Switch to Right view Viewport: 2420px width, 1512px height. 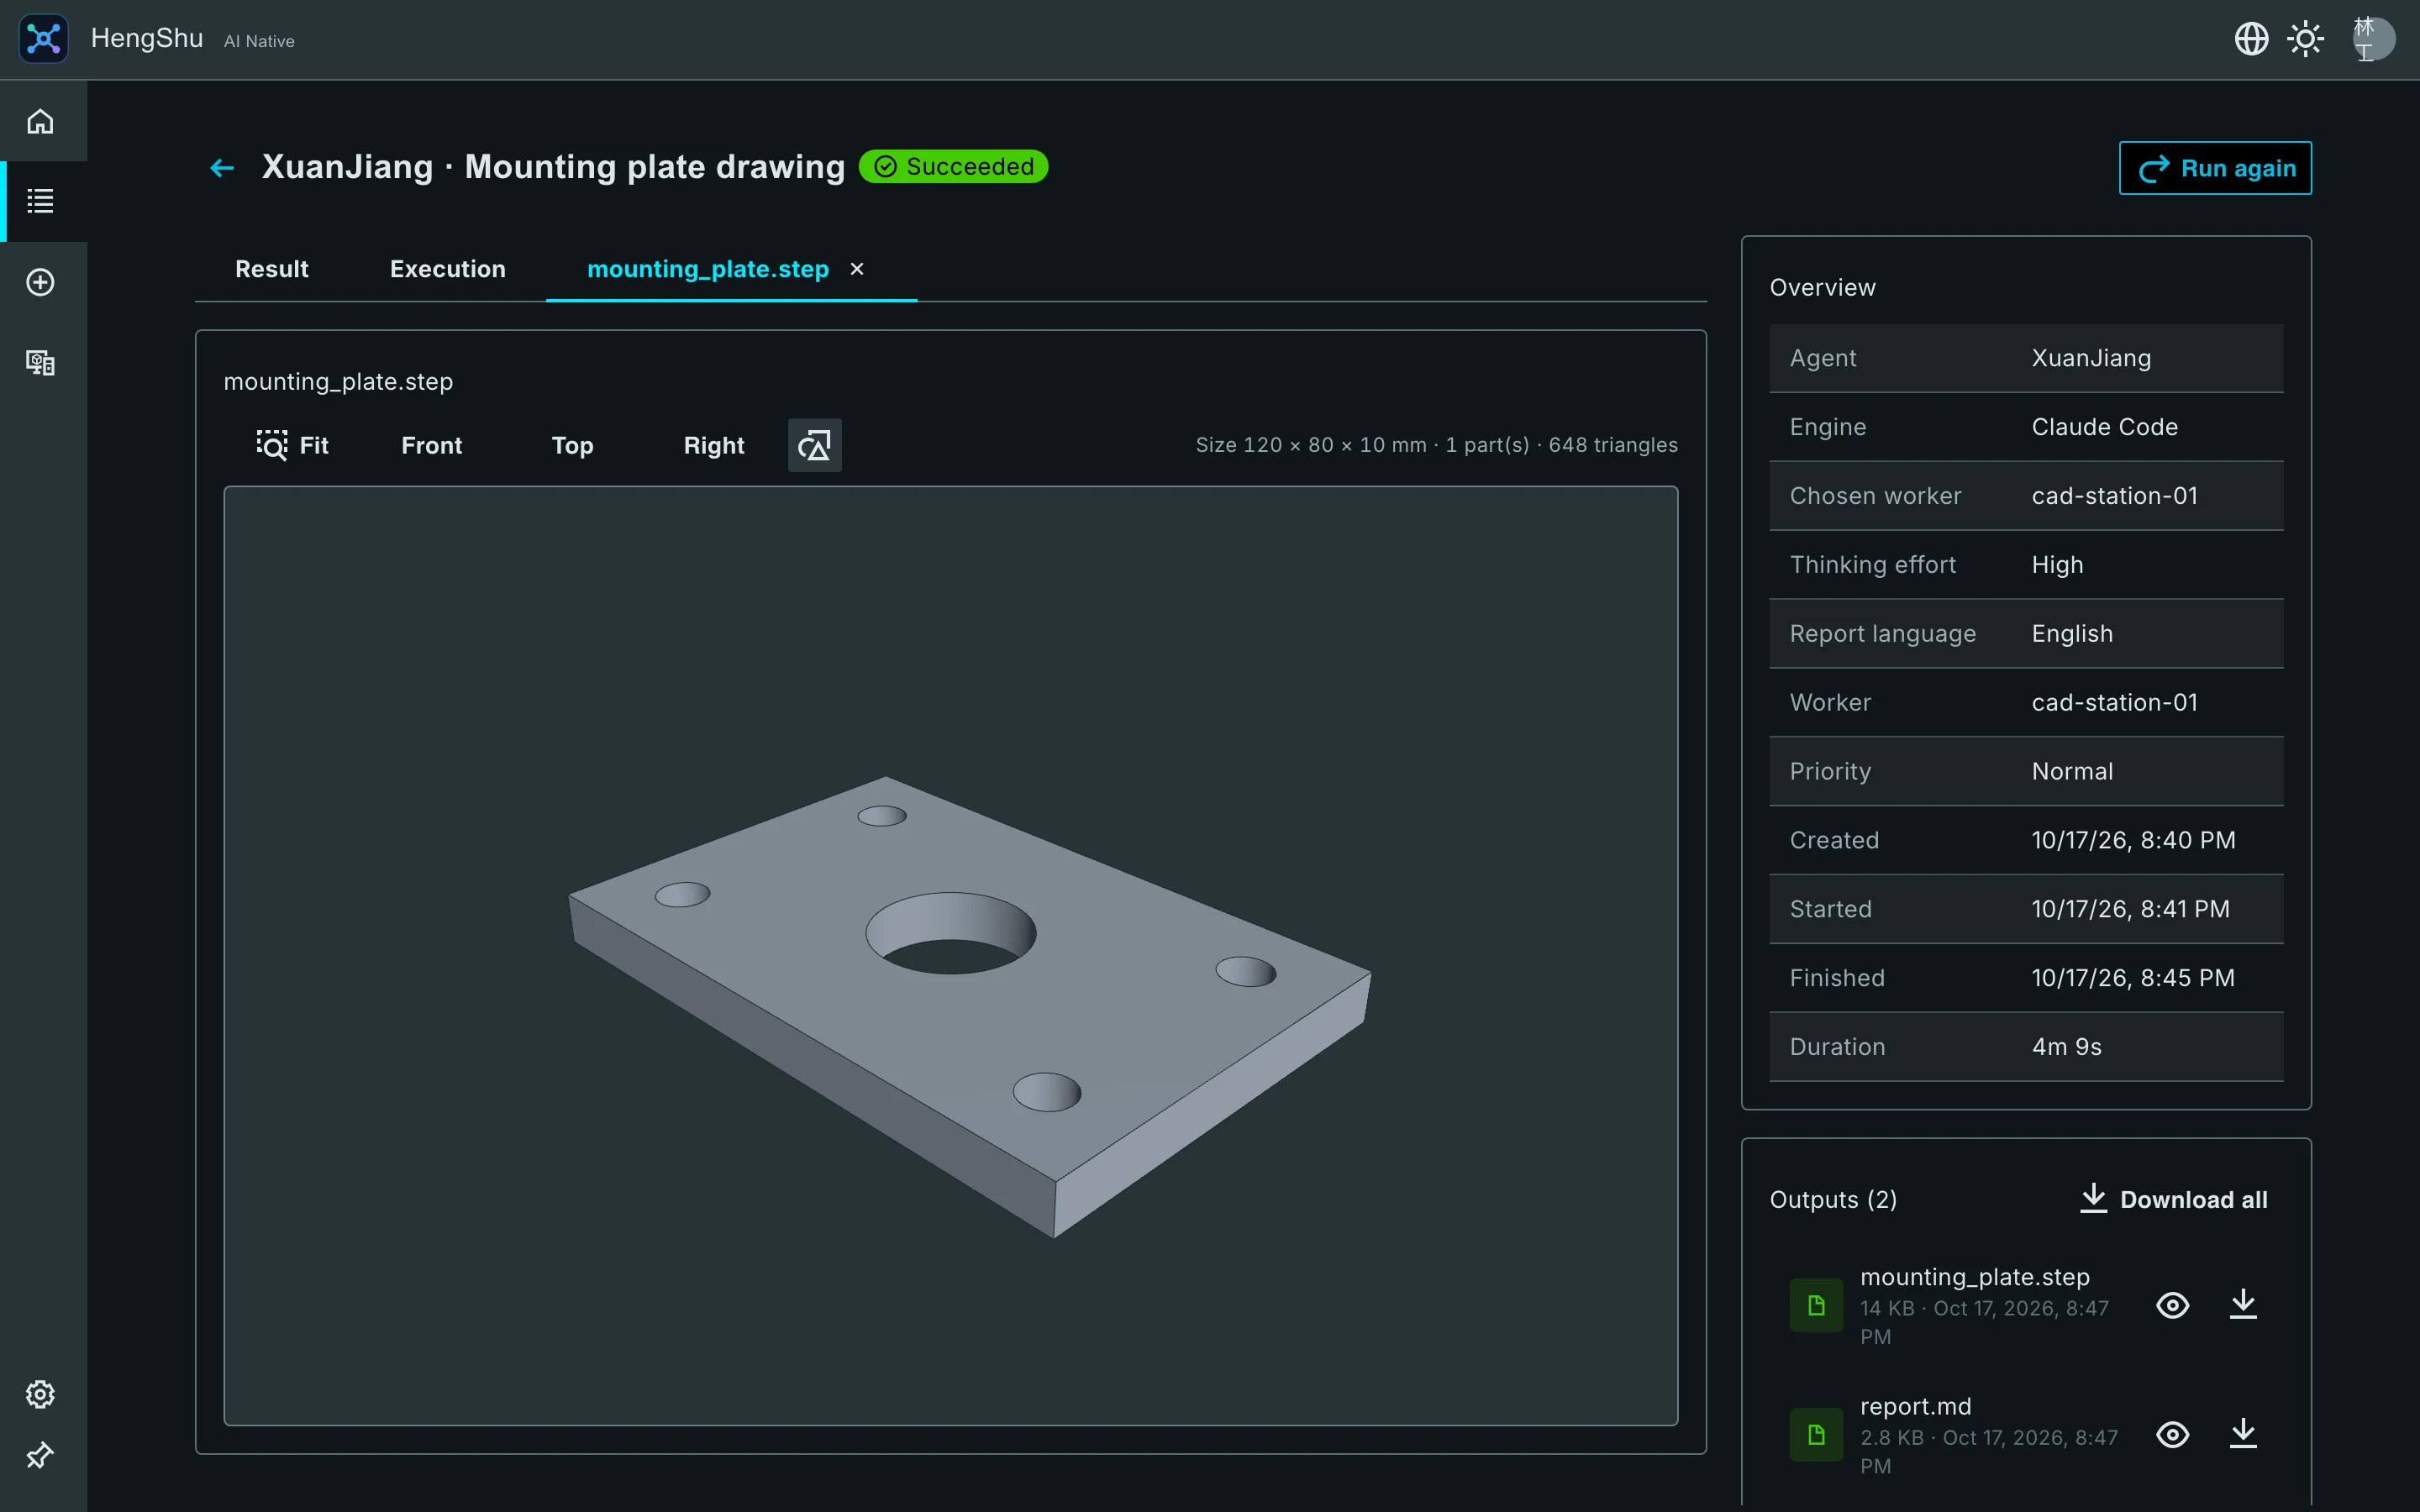click(x=713, y=445)
